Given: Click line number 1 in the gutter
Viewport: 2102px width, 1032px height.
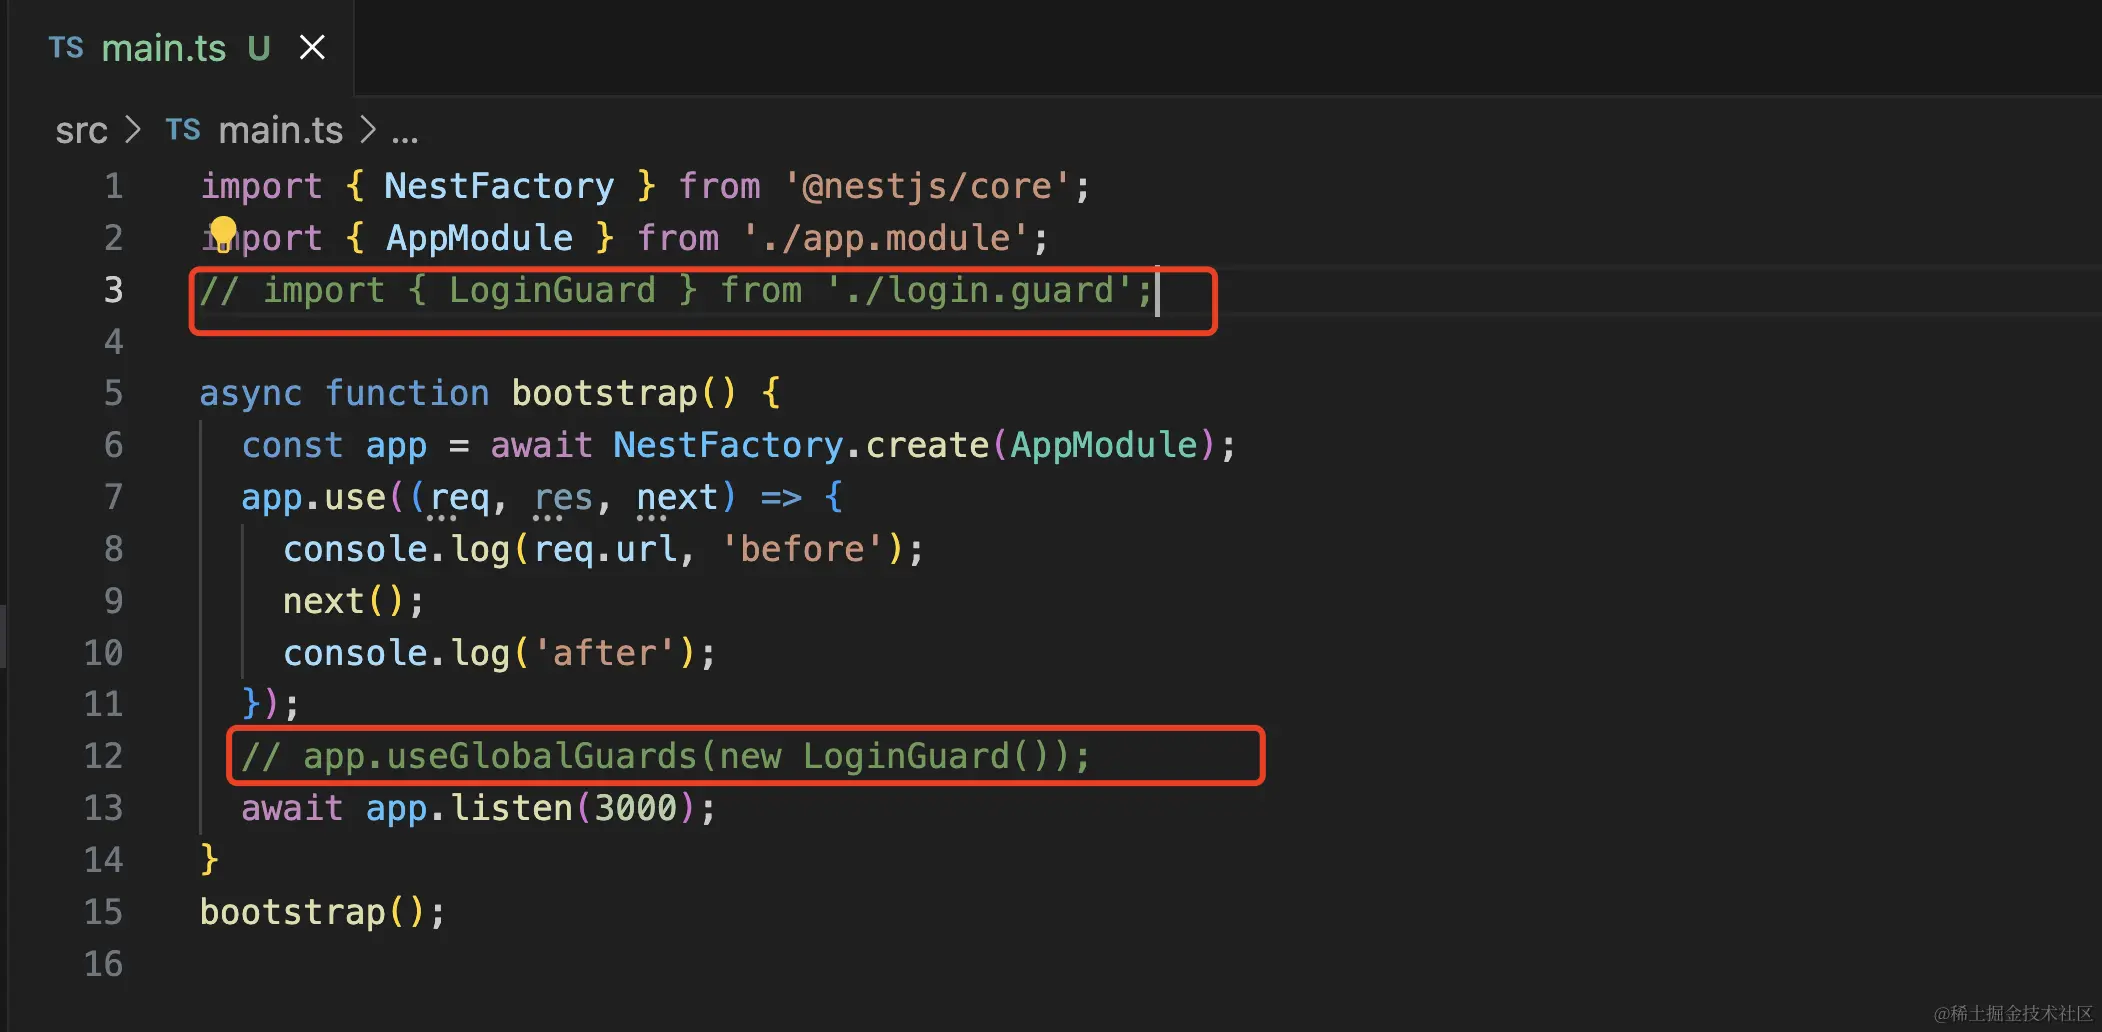Looking at the screenshot, I should [114, 186].
